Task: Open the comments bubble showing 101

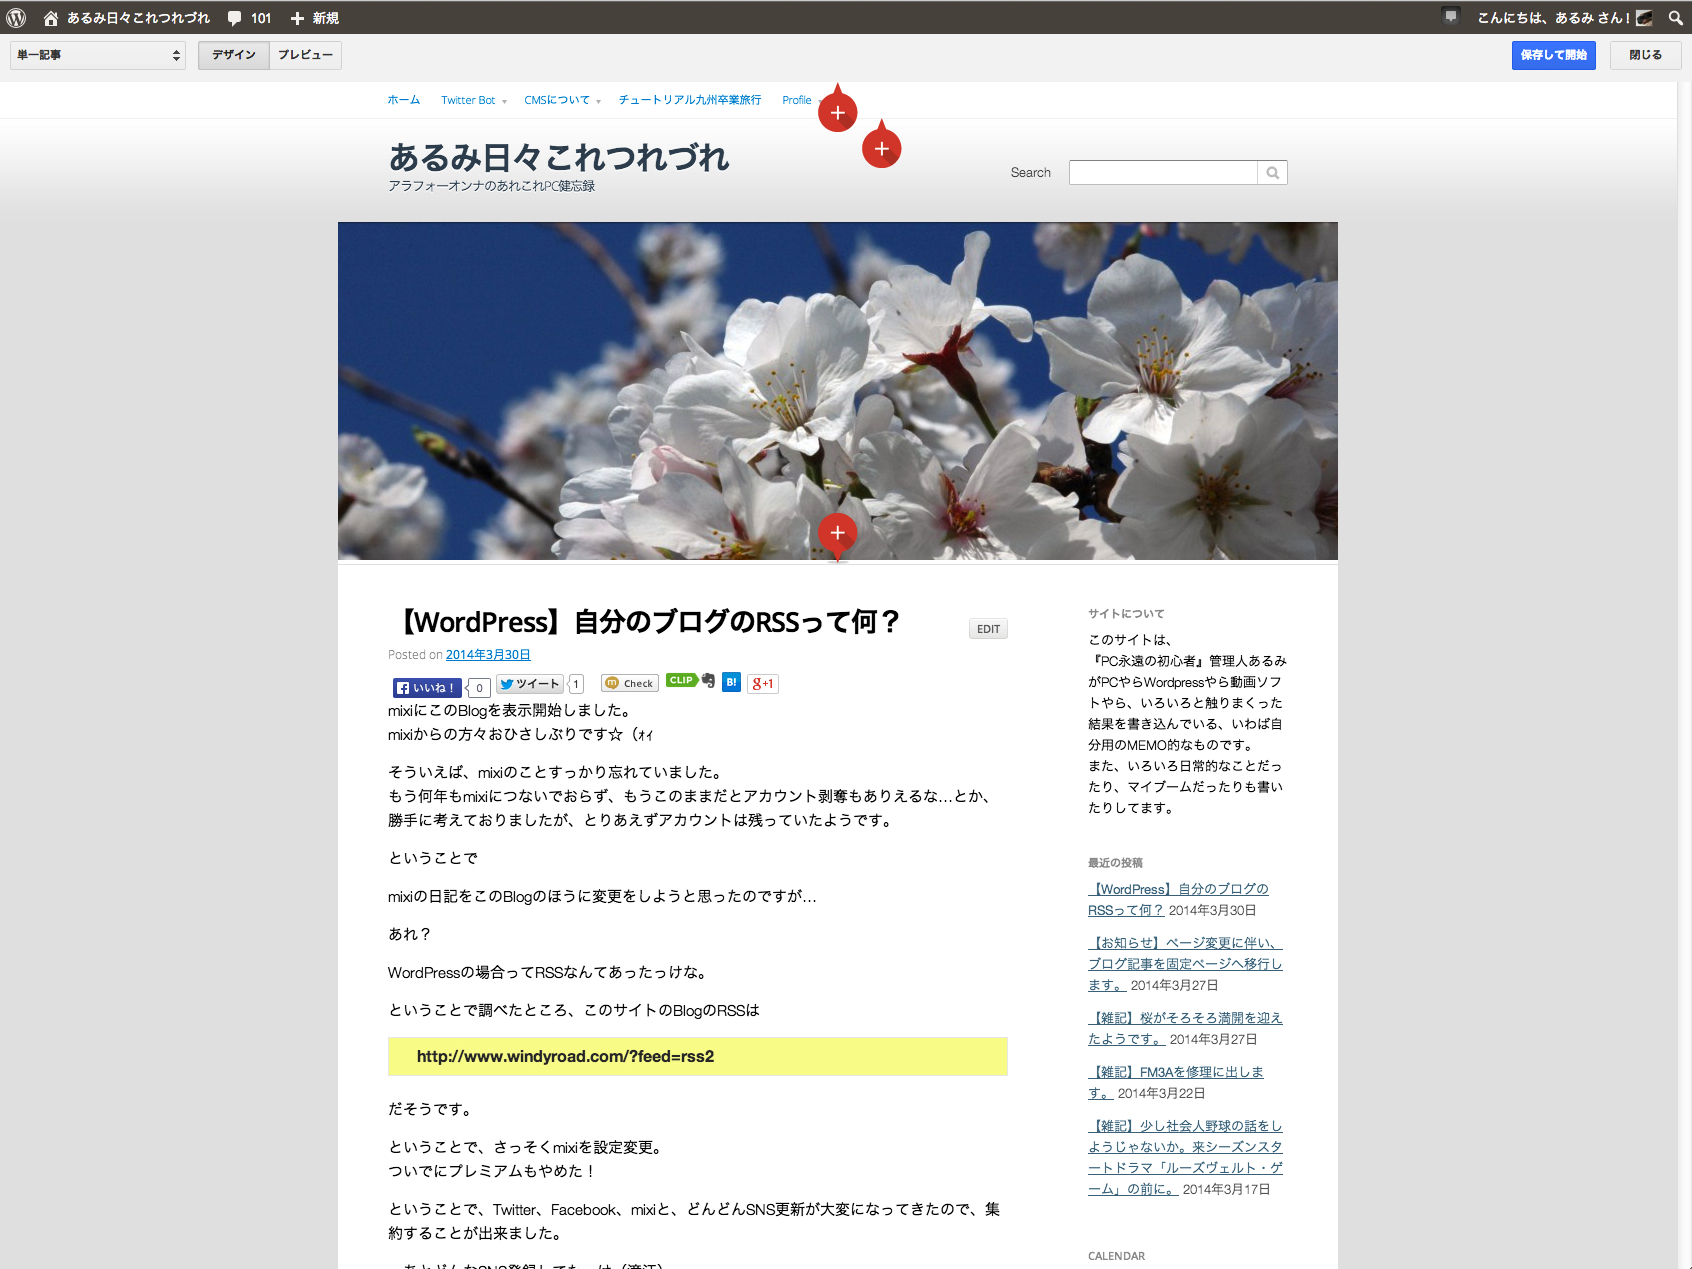Action: click(249, 18)
